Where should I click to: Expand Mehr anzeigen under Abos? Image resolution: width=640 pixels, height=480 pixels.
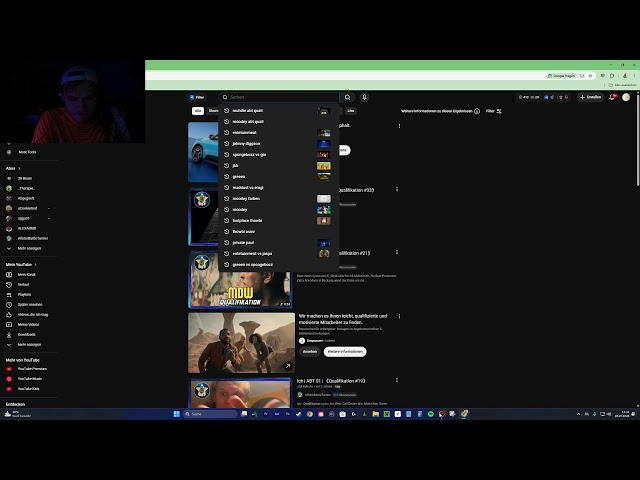click(x=27, y=248)
